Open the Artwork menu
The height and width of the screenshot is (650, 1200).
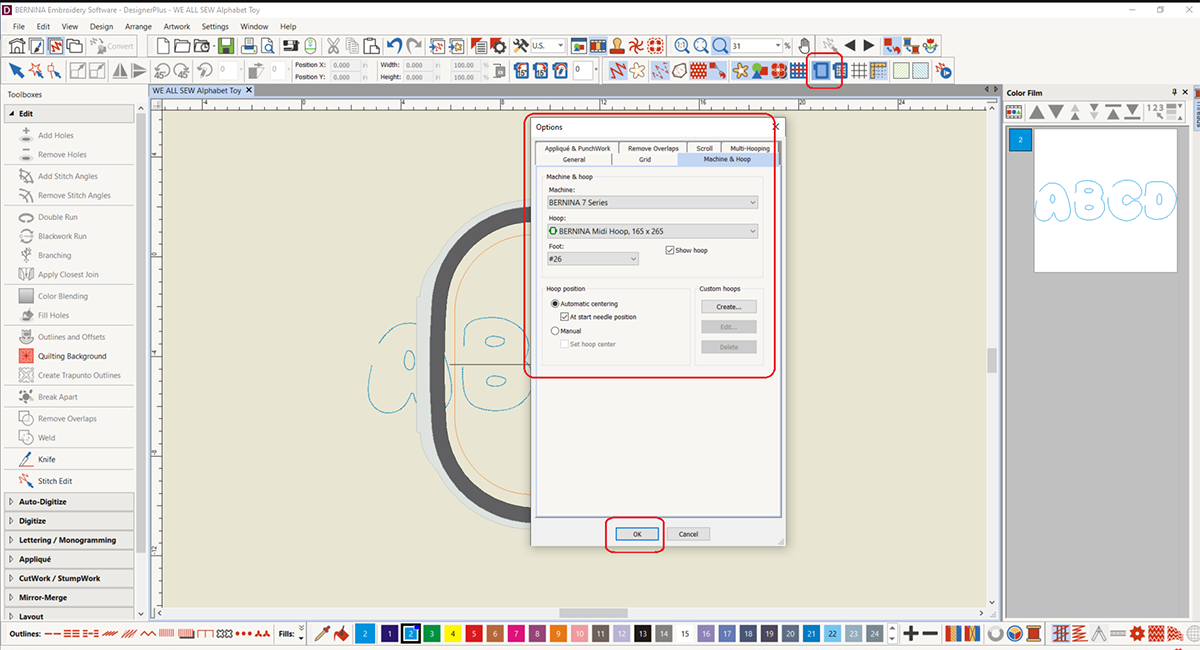[176, 26]
